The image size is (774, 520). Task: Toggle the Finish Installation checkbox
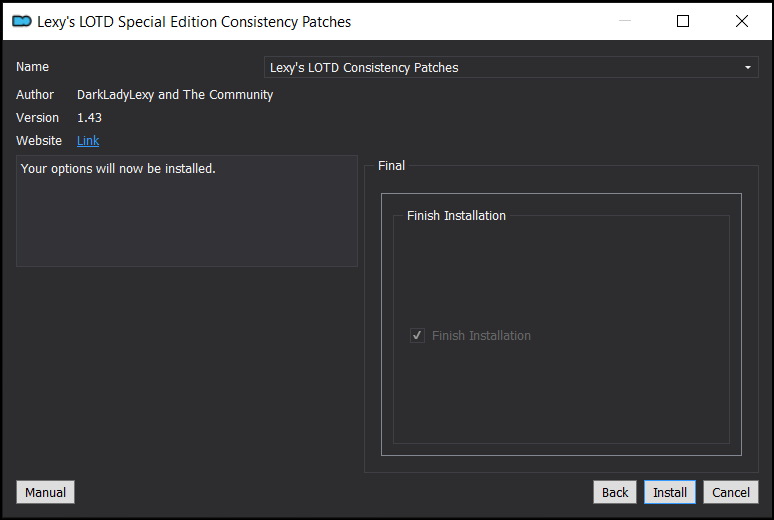[x=418, y=335]
